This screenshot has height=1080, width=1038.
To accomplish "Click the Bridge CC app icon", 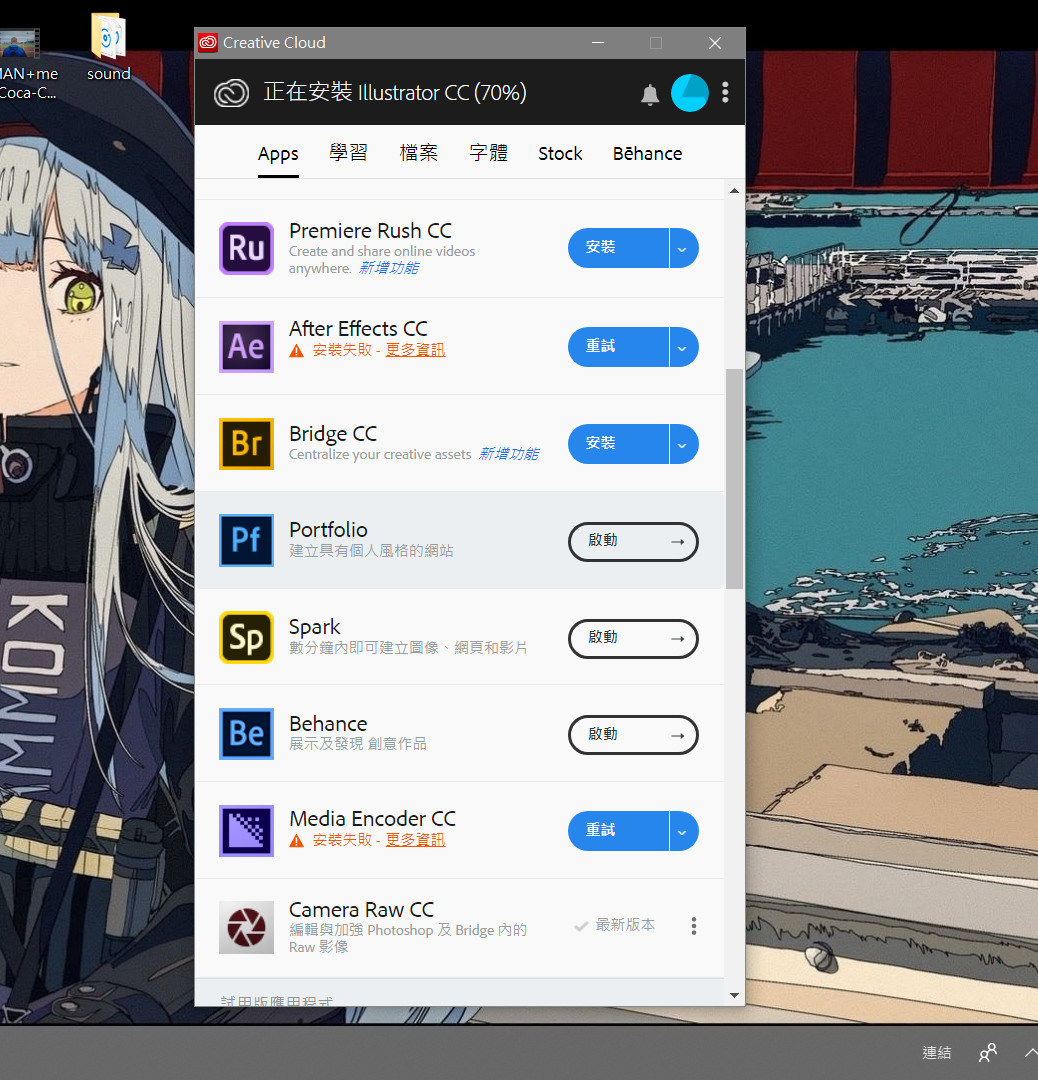I will tap(246, 443).
